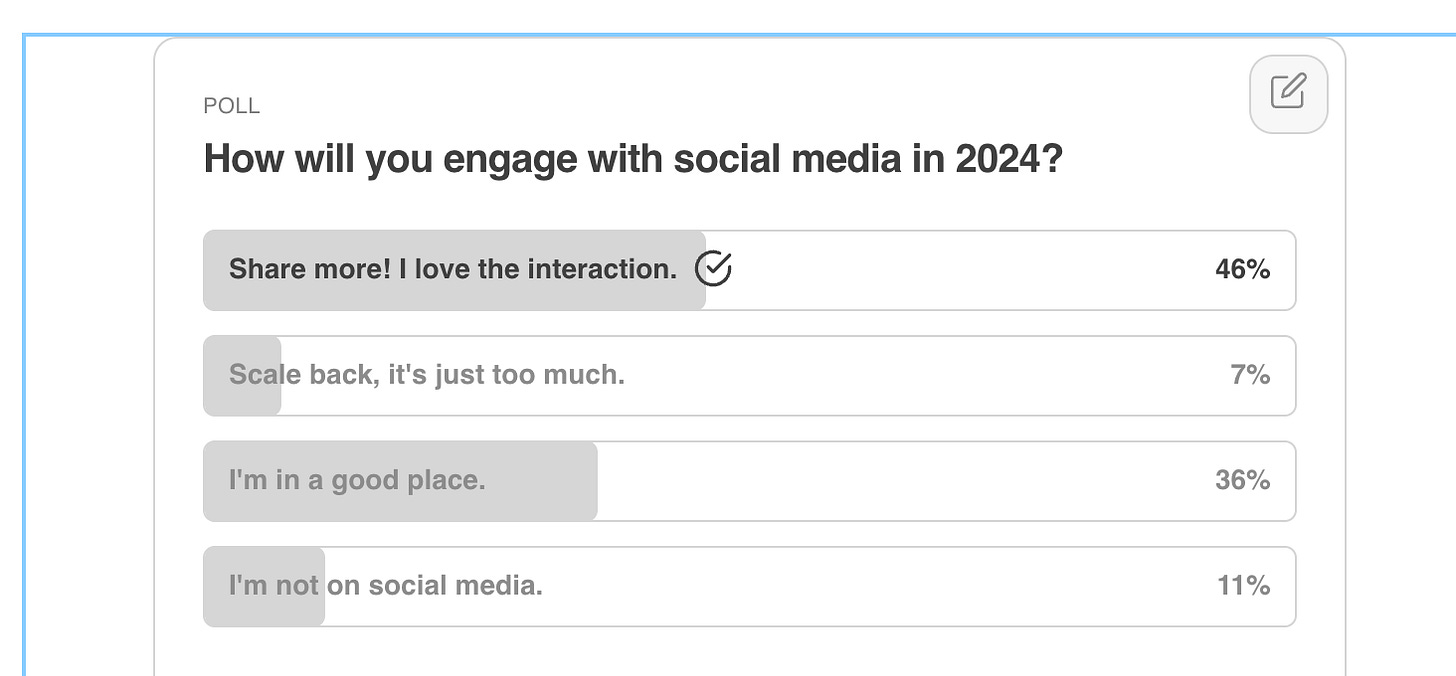Click the gray fill of the 11% option
The width and height of the screenshot is (1456, 676).
(264, 586)
